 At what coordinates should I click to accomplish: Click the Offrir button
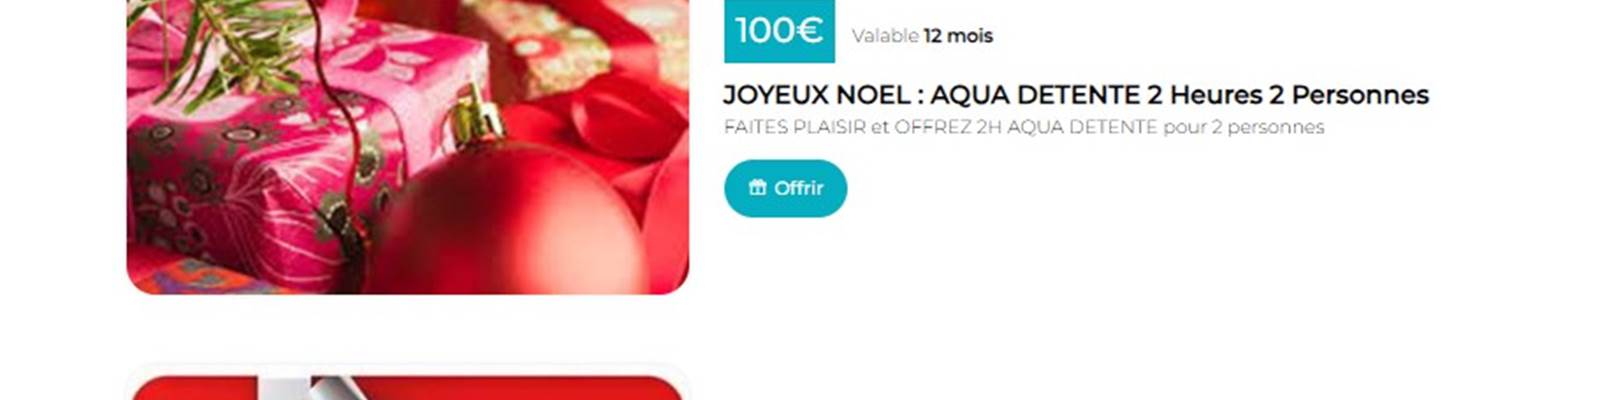[785, 188]
